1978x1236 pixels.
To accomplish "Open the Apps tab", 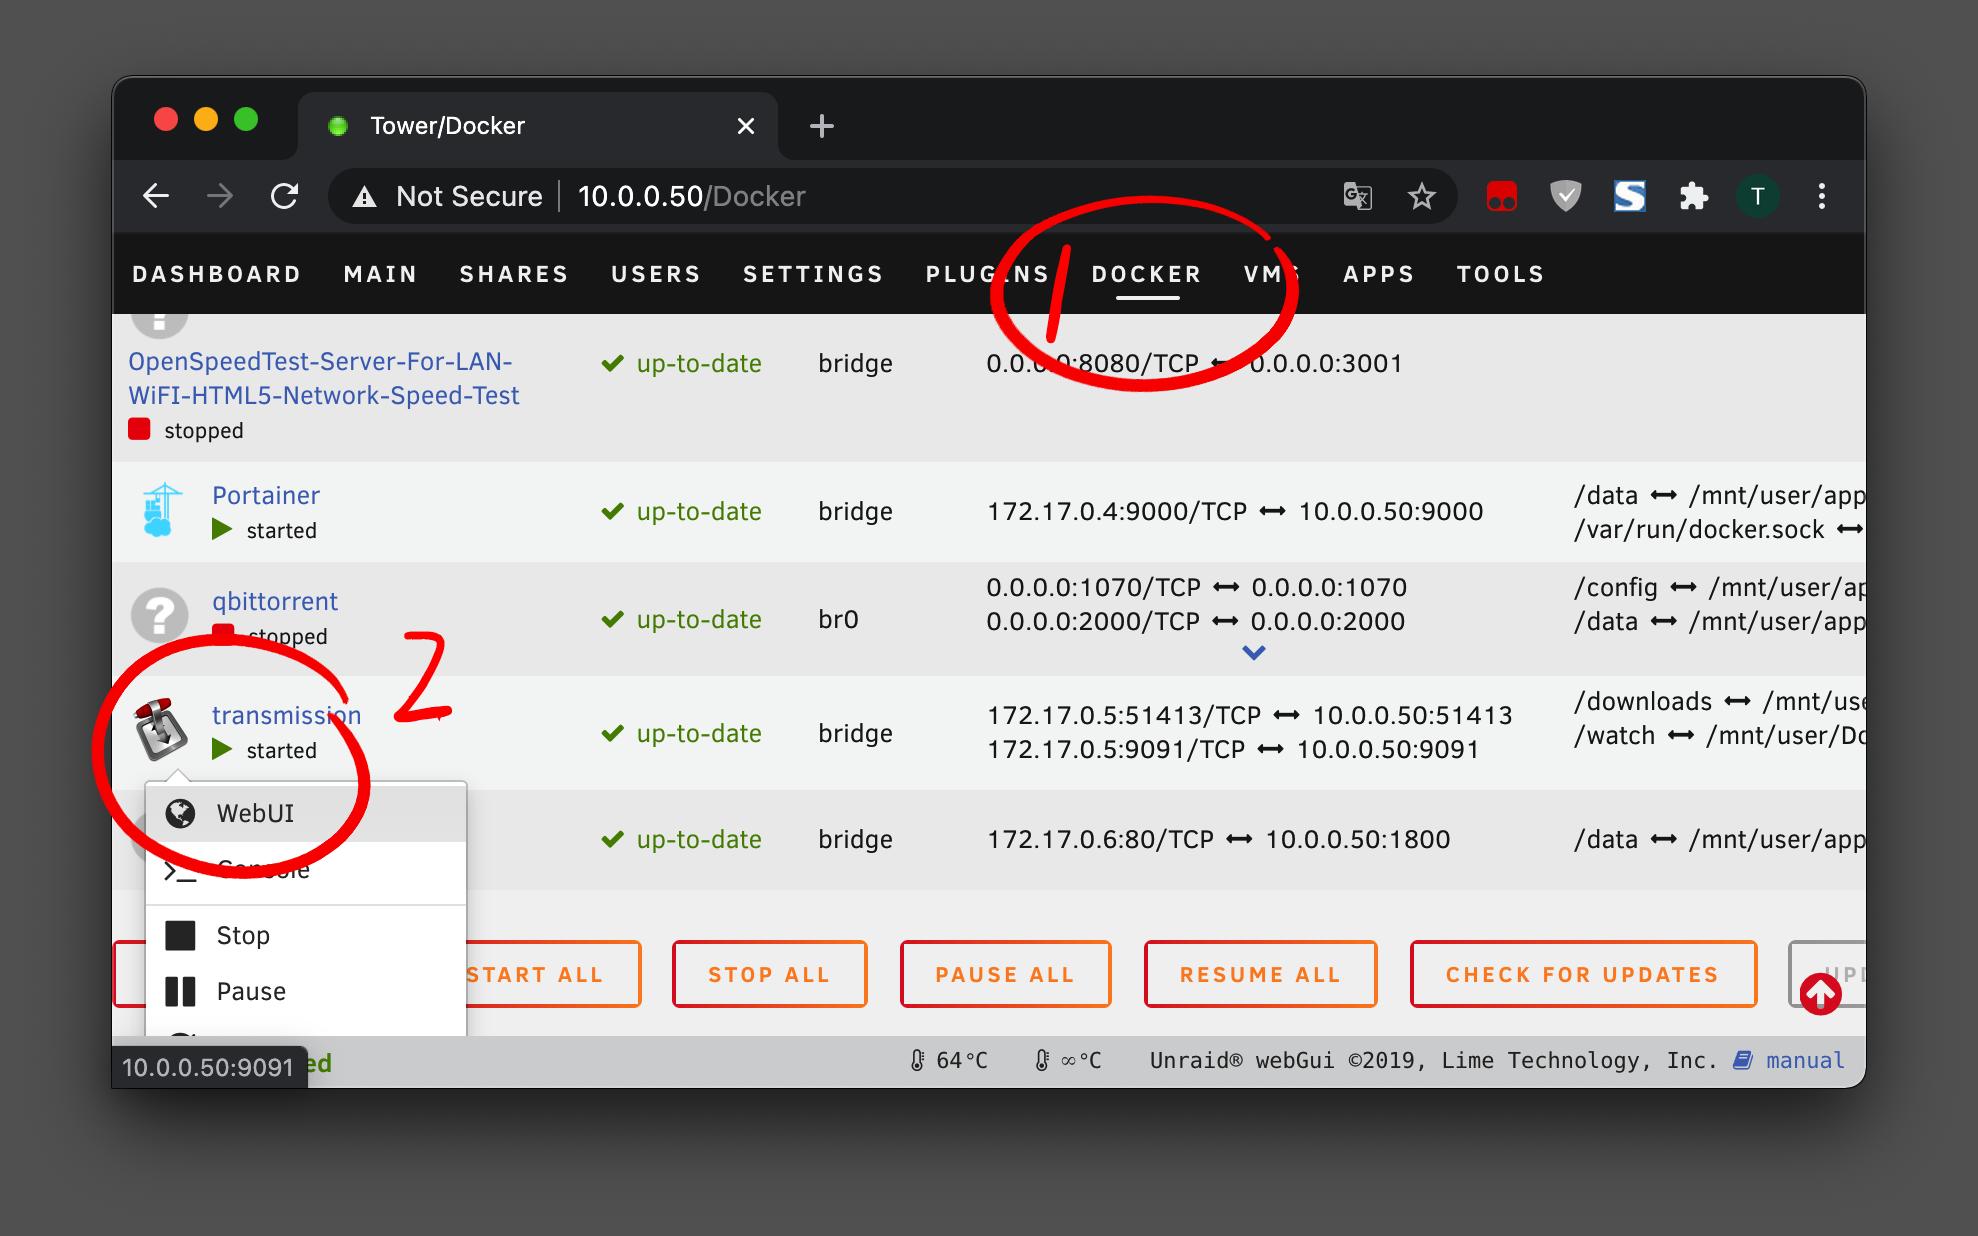I will pyautogui.click(x=1378, y=274).
